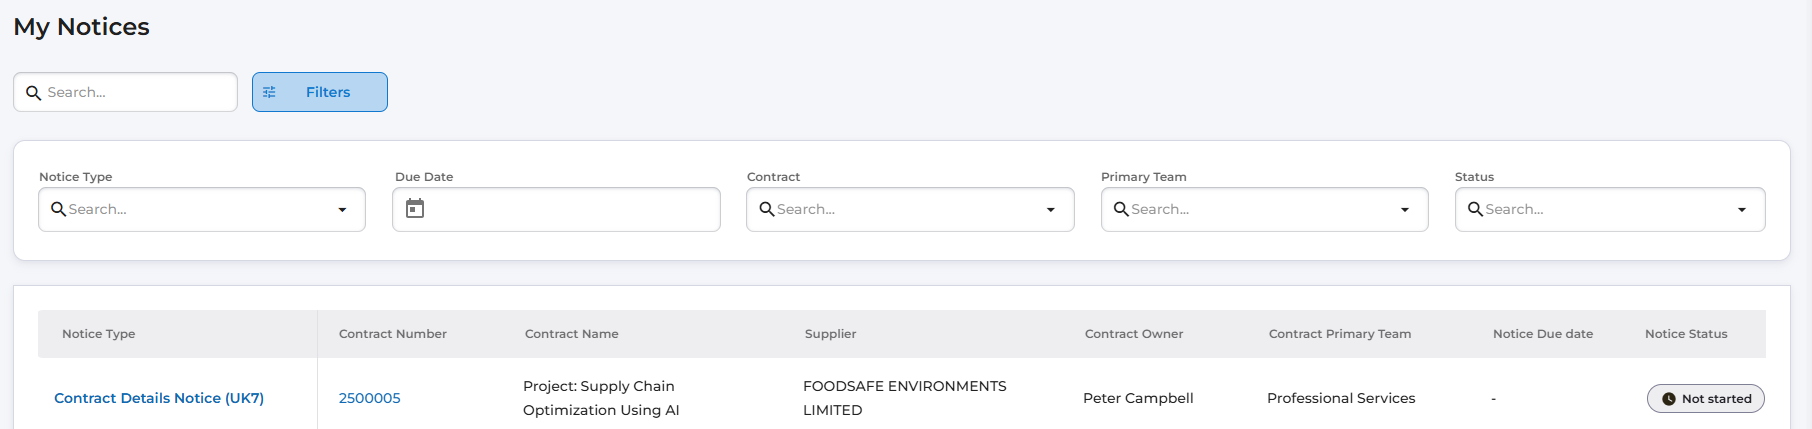The height and width of the screenshot is (429, 1812).
Task: Click the Notice Type column header
Action: 98,334
